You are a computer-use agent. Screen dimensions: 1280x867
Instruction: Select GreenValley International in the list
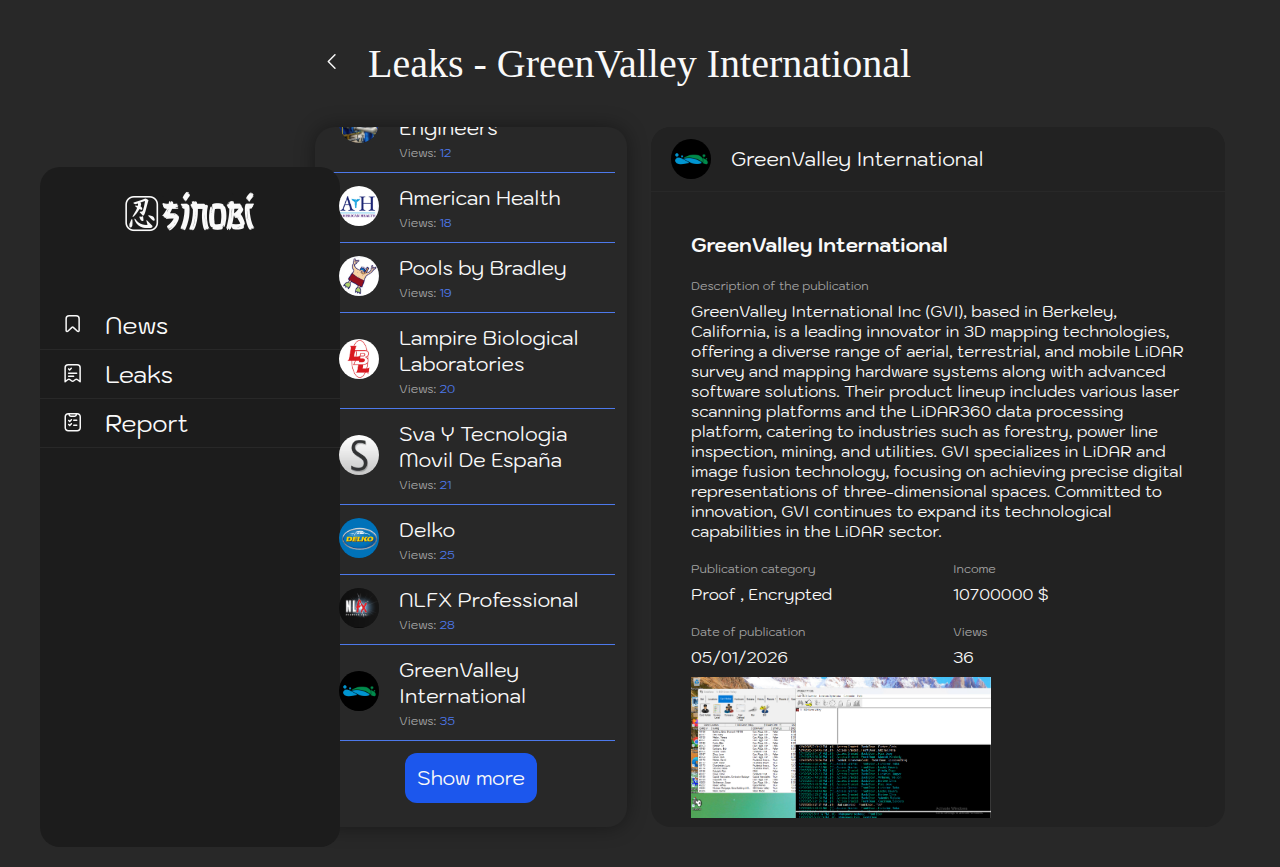point(462,683)
